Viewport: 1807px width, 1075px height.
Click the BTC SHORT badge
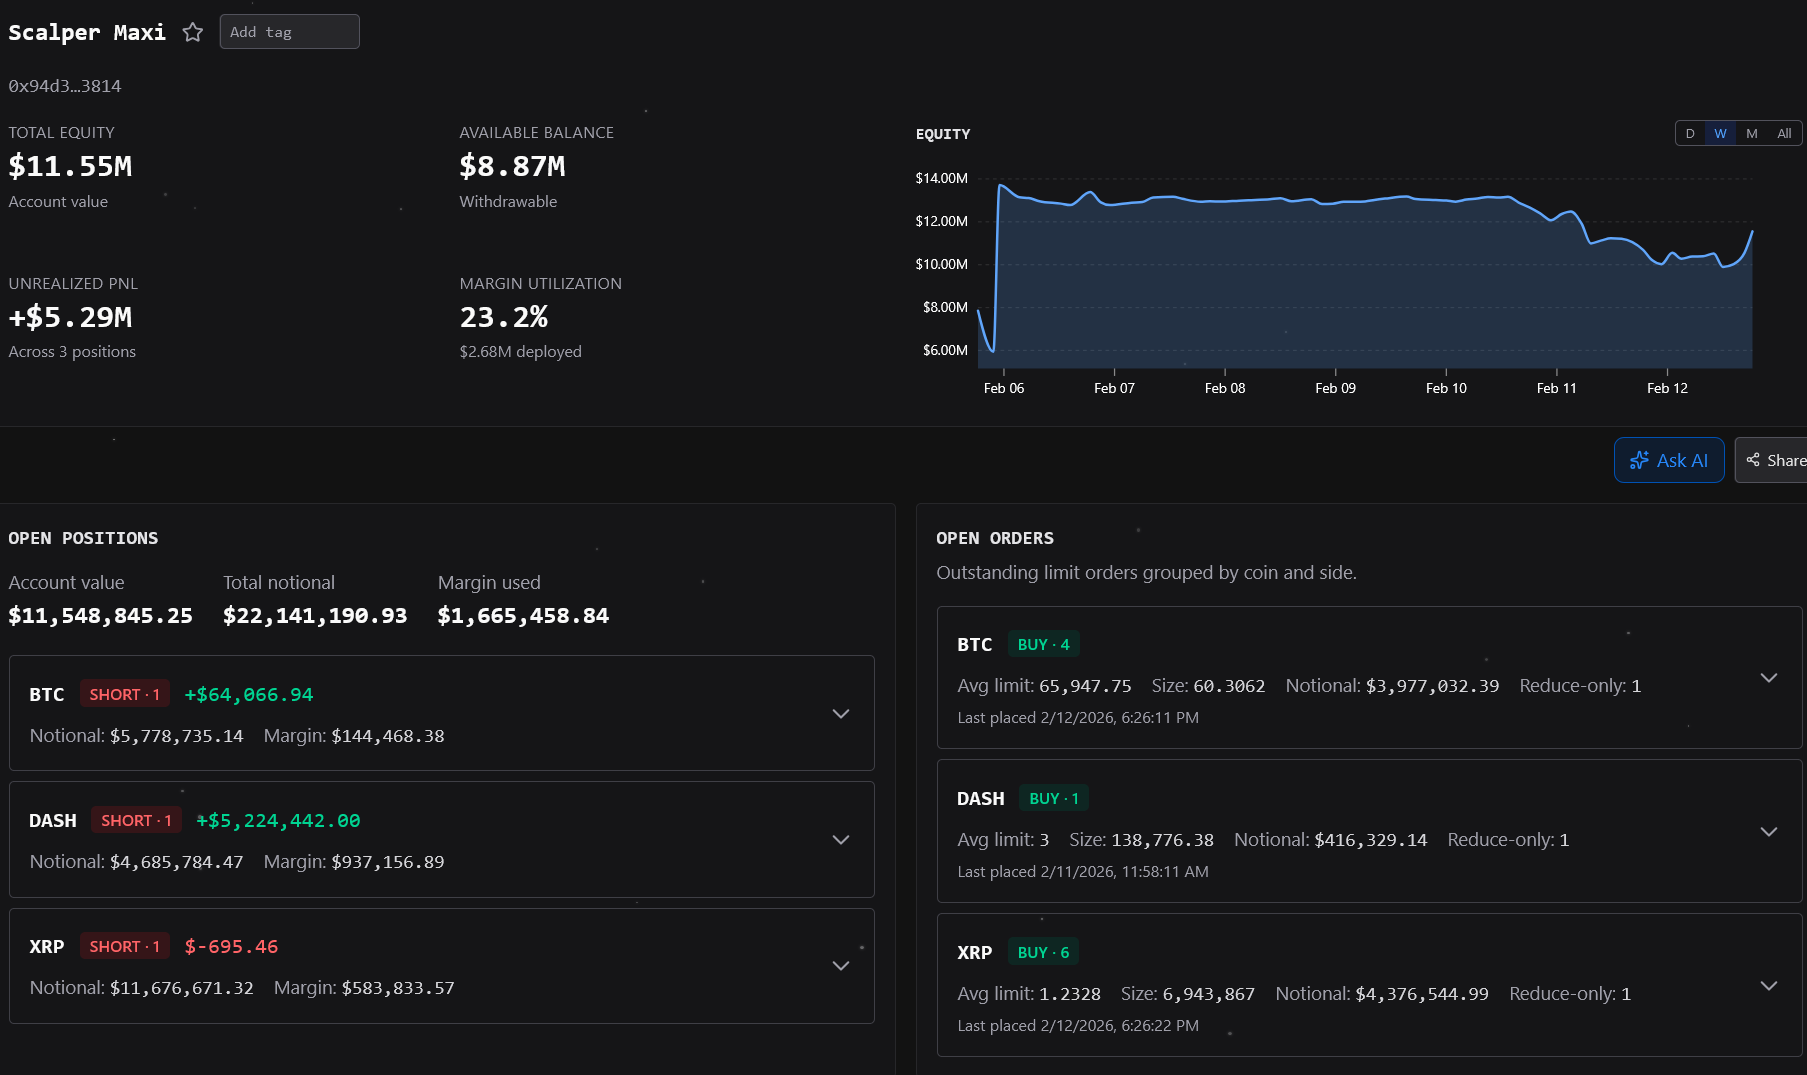[x=124, y=694]
